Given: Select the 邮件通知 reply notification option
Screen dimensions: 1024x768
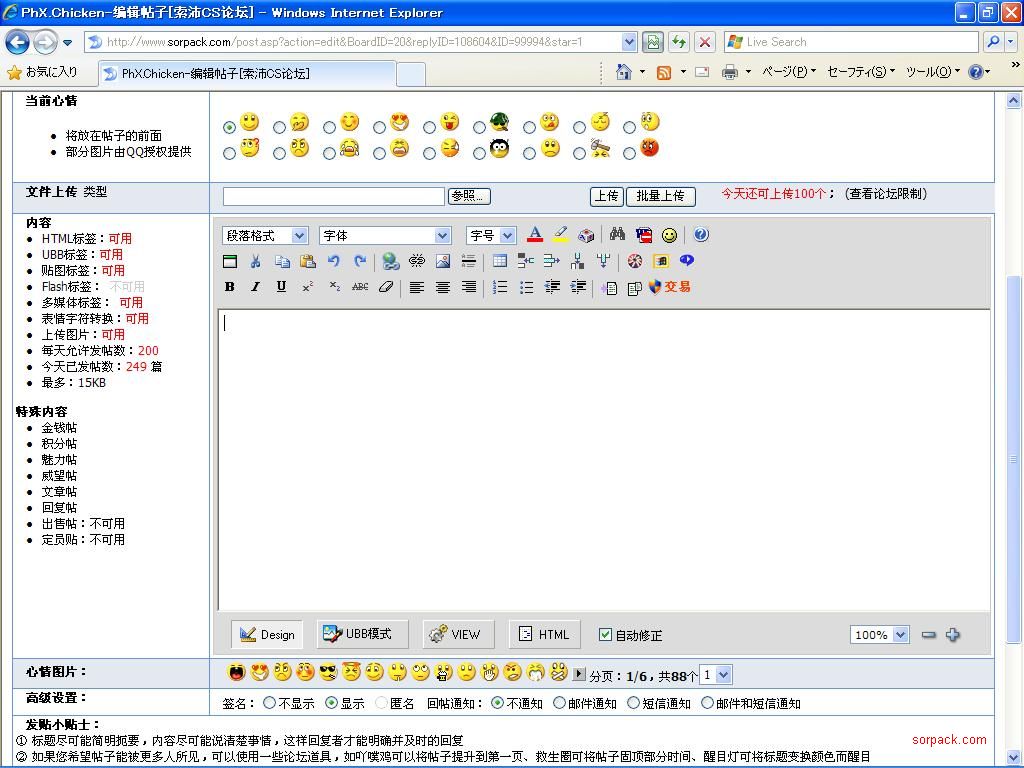Looking at the screenshot, I should click(559, 703).
